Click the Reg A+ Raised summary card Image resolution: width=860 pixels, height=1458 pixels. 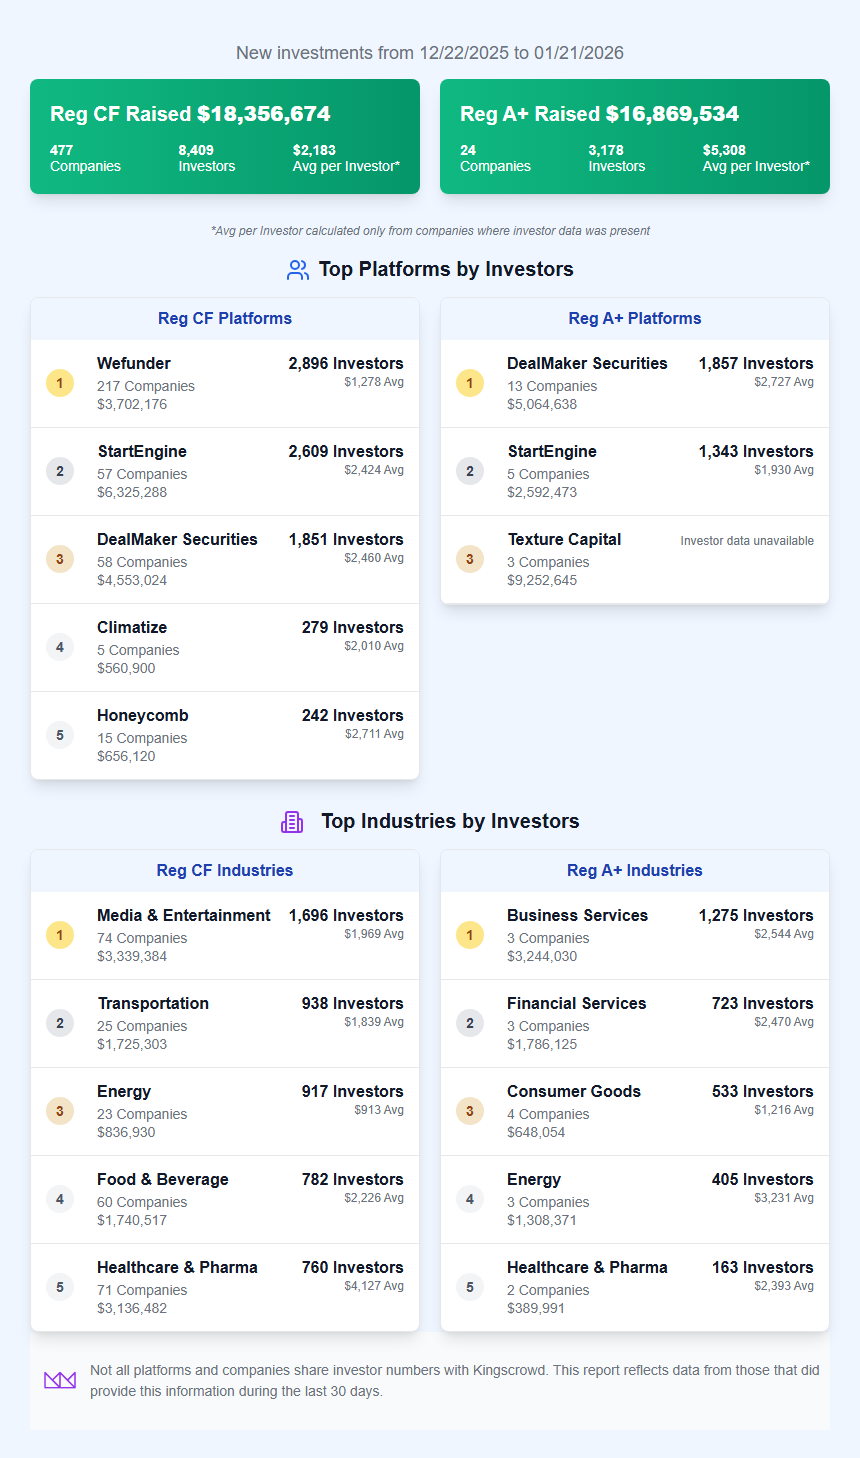[635, 136]
